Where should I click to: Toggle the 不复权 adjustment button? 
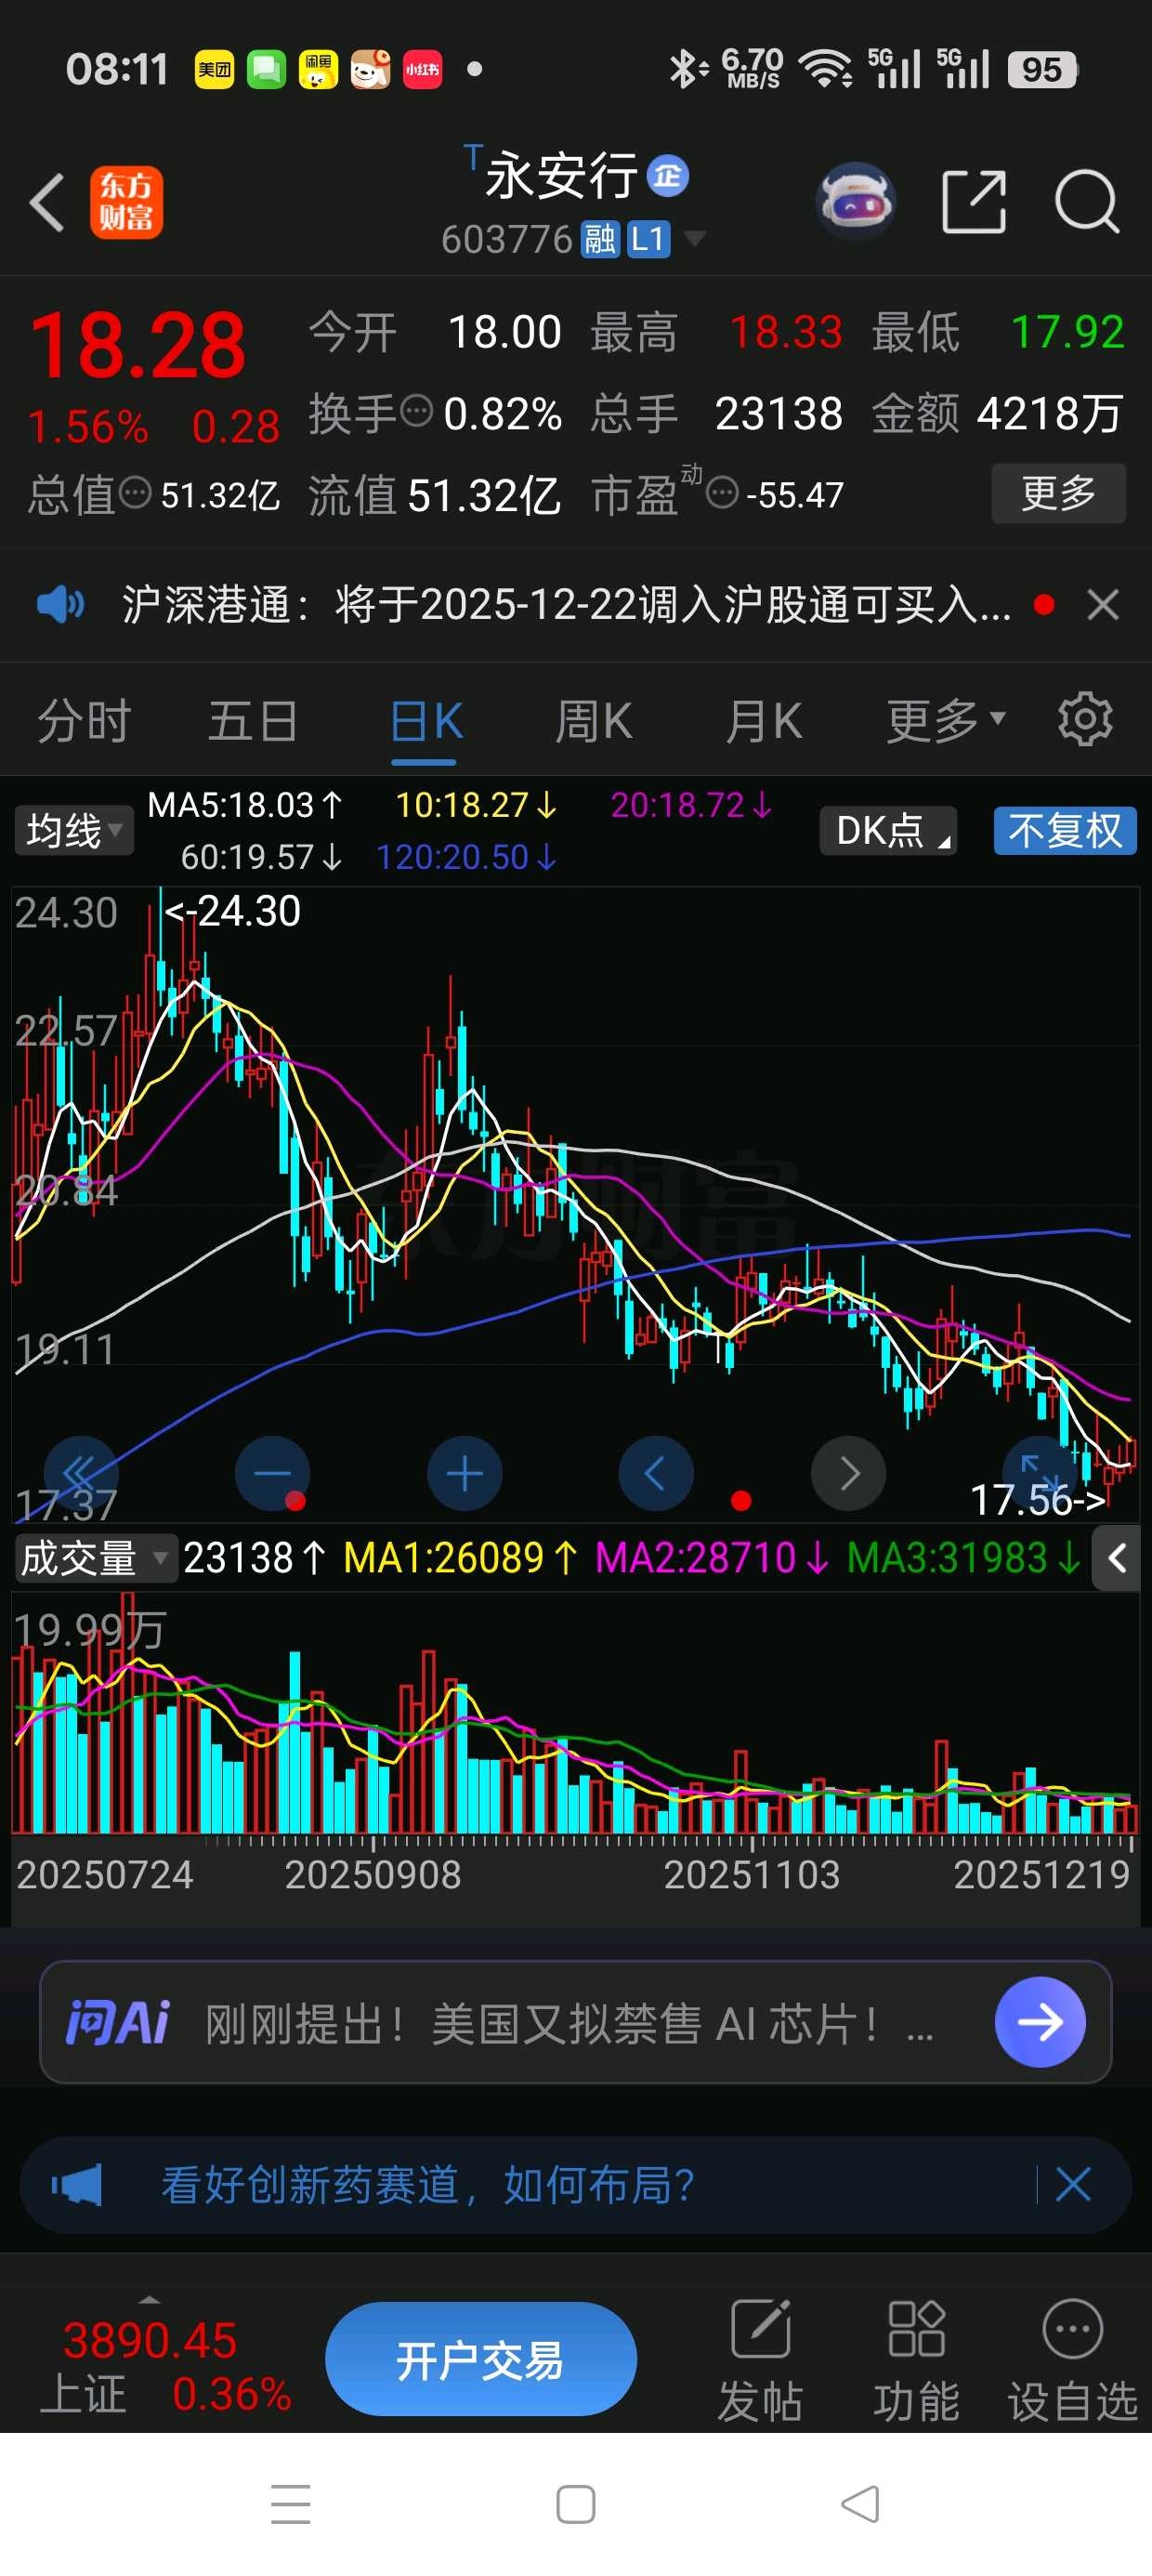pos(1065,831)
